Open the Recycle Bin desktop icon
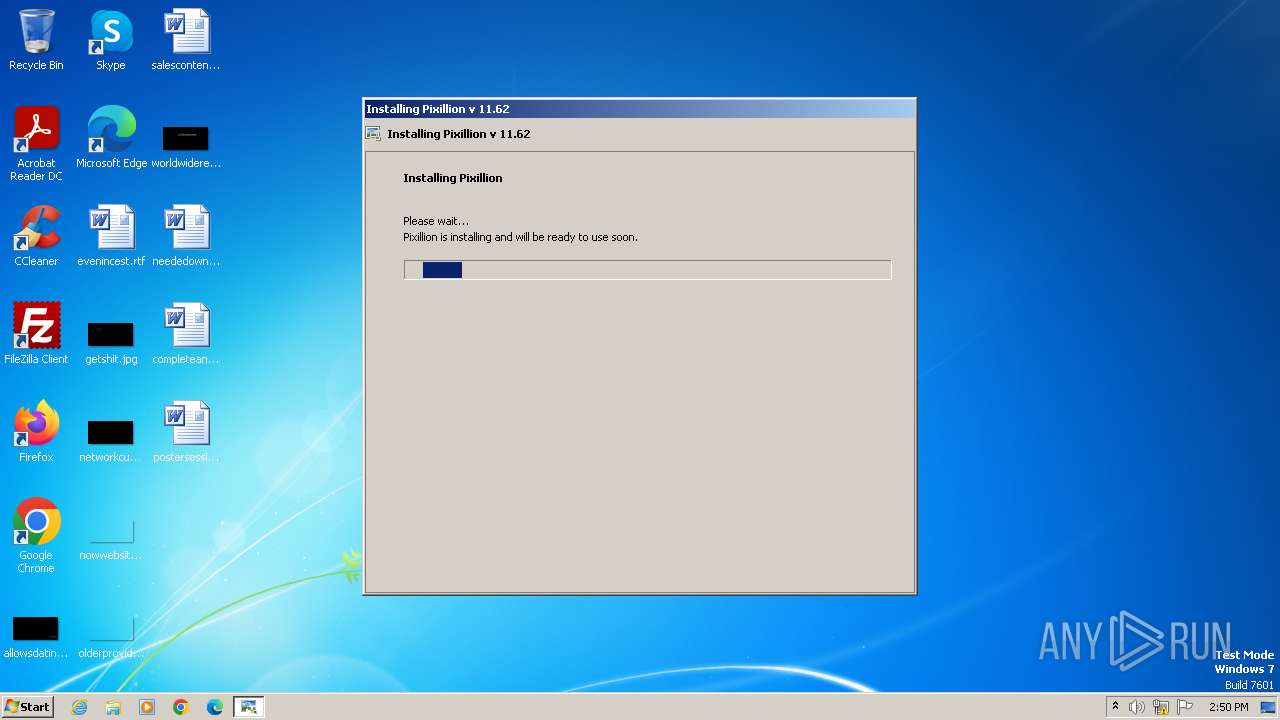The height and width of the screenshot is (720, 1280). (x=36, y=41)
